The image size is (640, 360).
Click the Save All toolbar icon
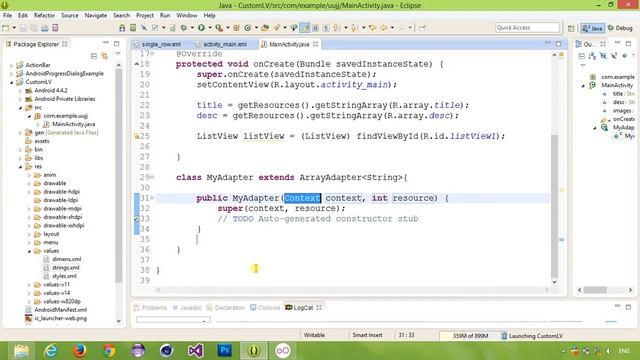[x=34, y=28]
